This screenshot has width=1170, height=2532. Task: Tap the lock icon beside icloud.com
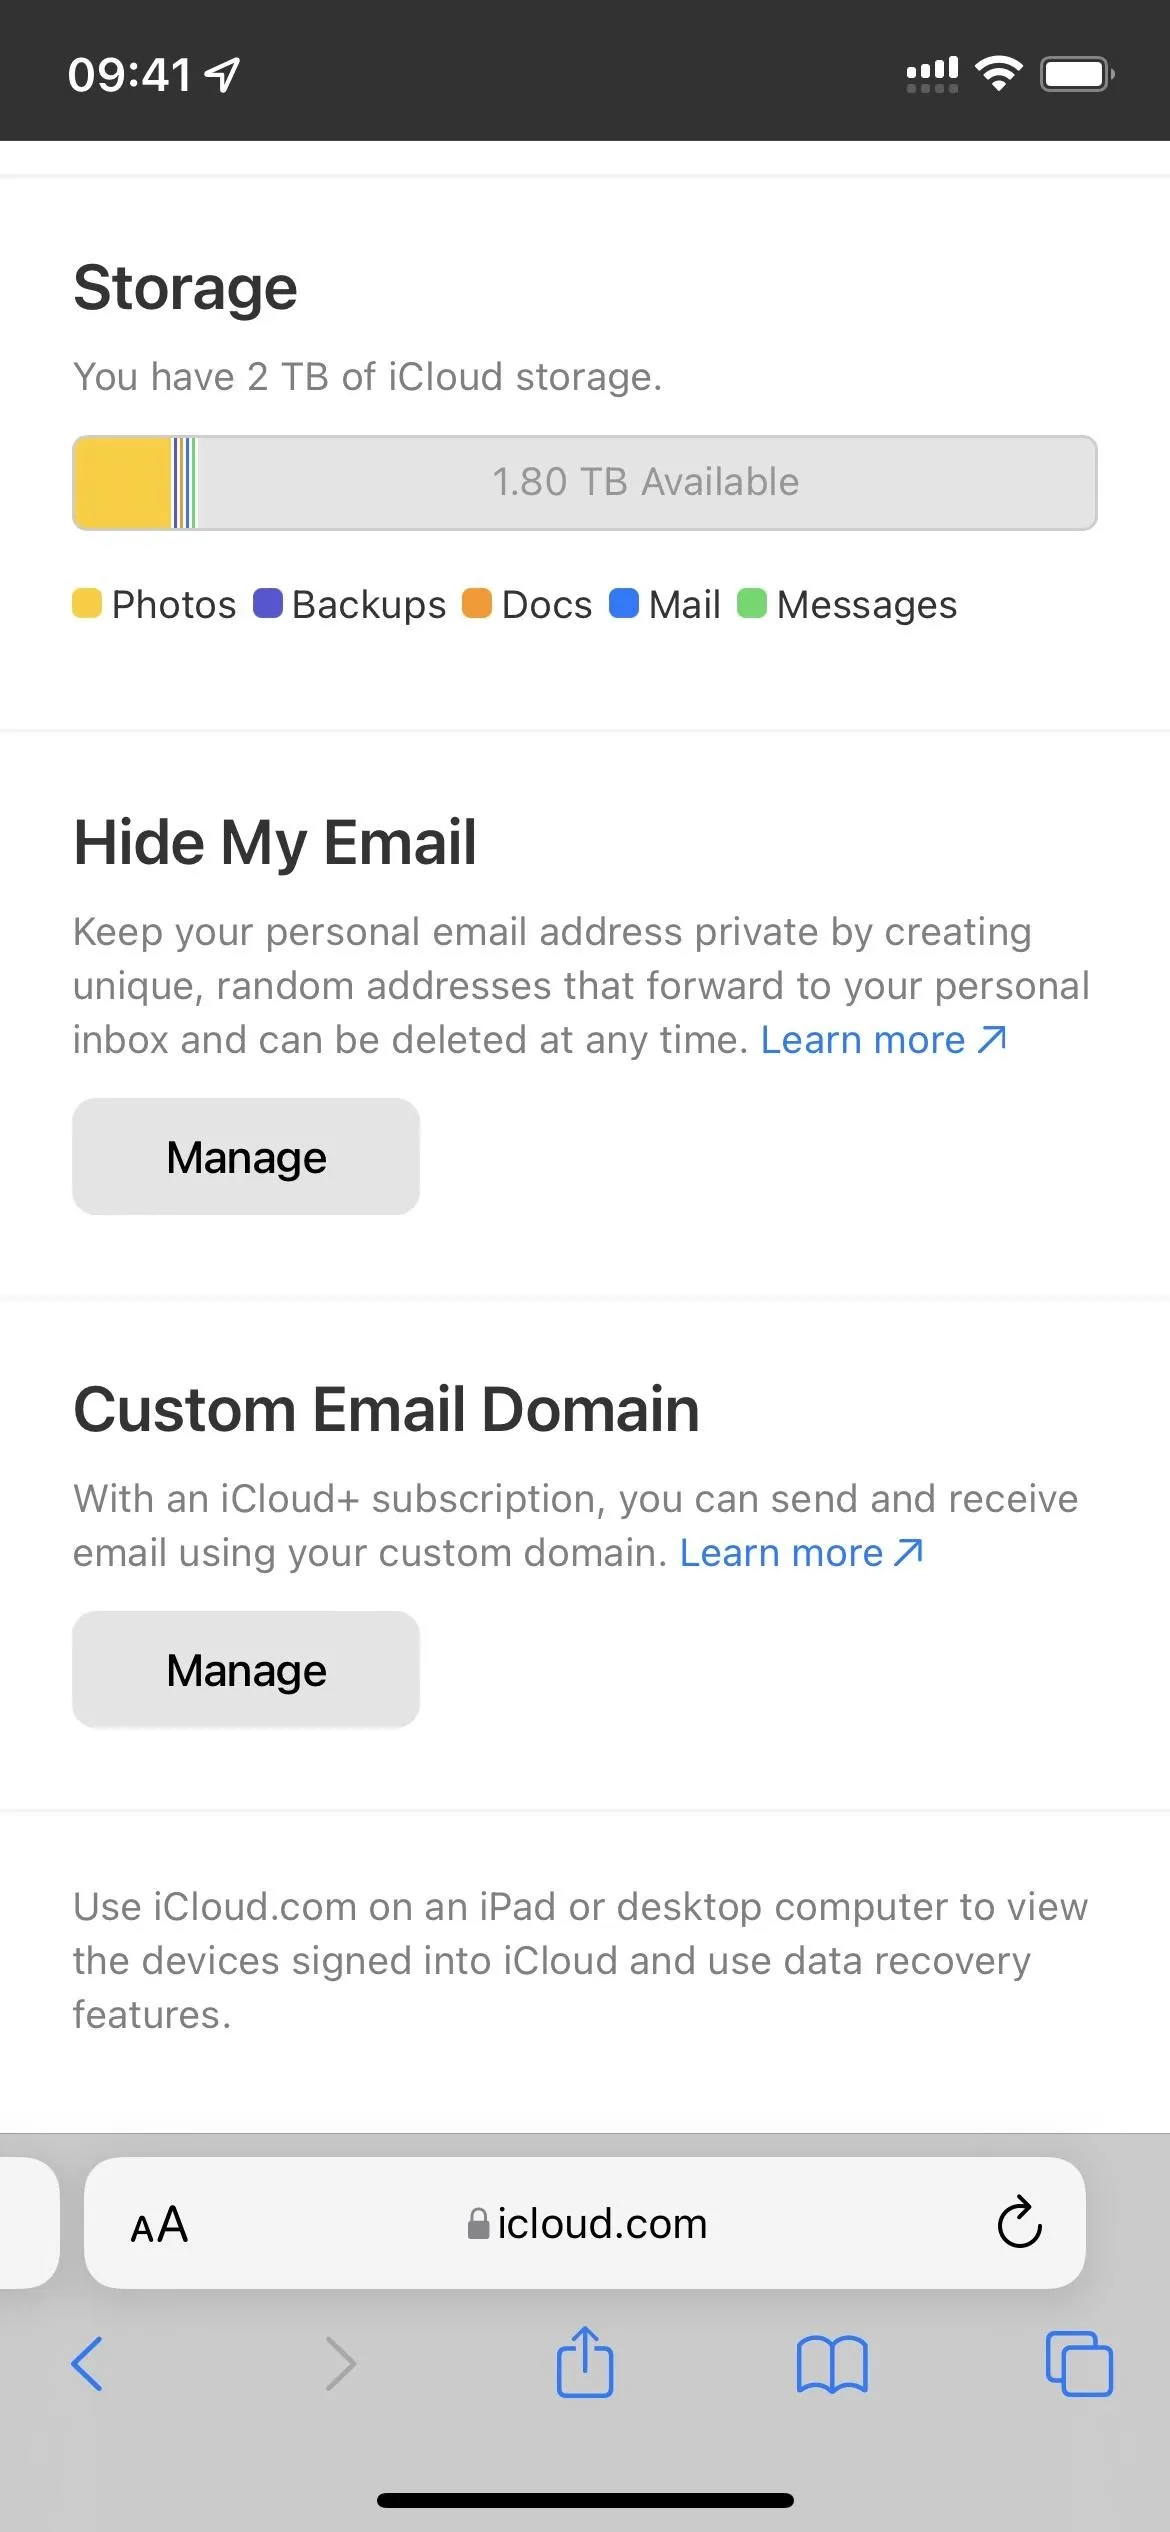tap(478, 2224)
